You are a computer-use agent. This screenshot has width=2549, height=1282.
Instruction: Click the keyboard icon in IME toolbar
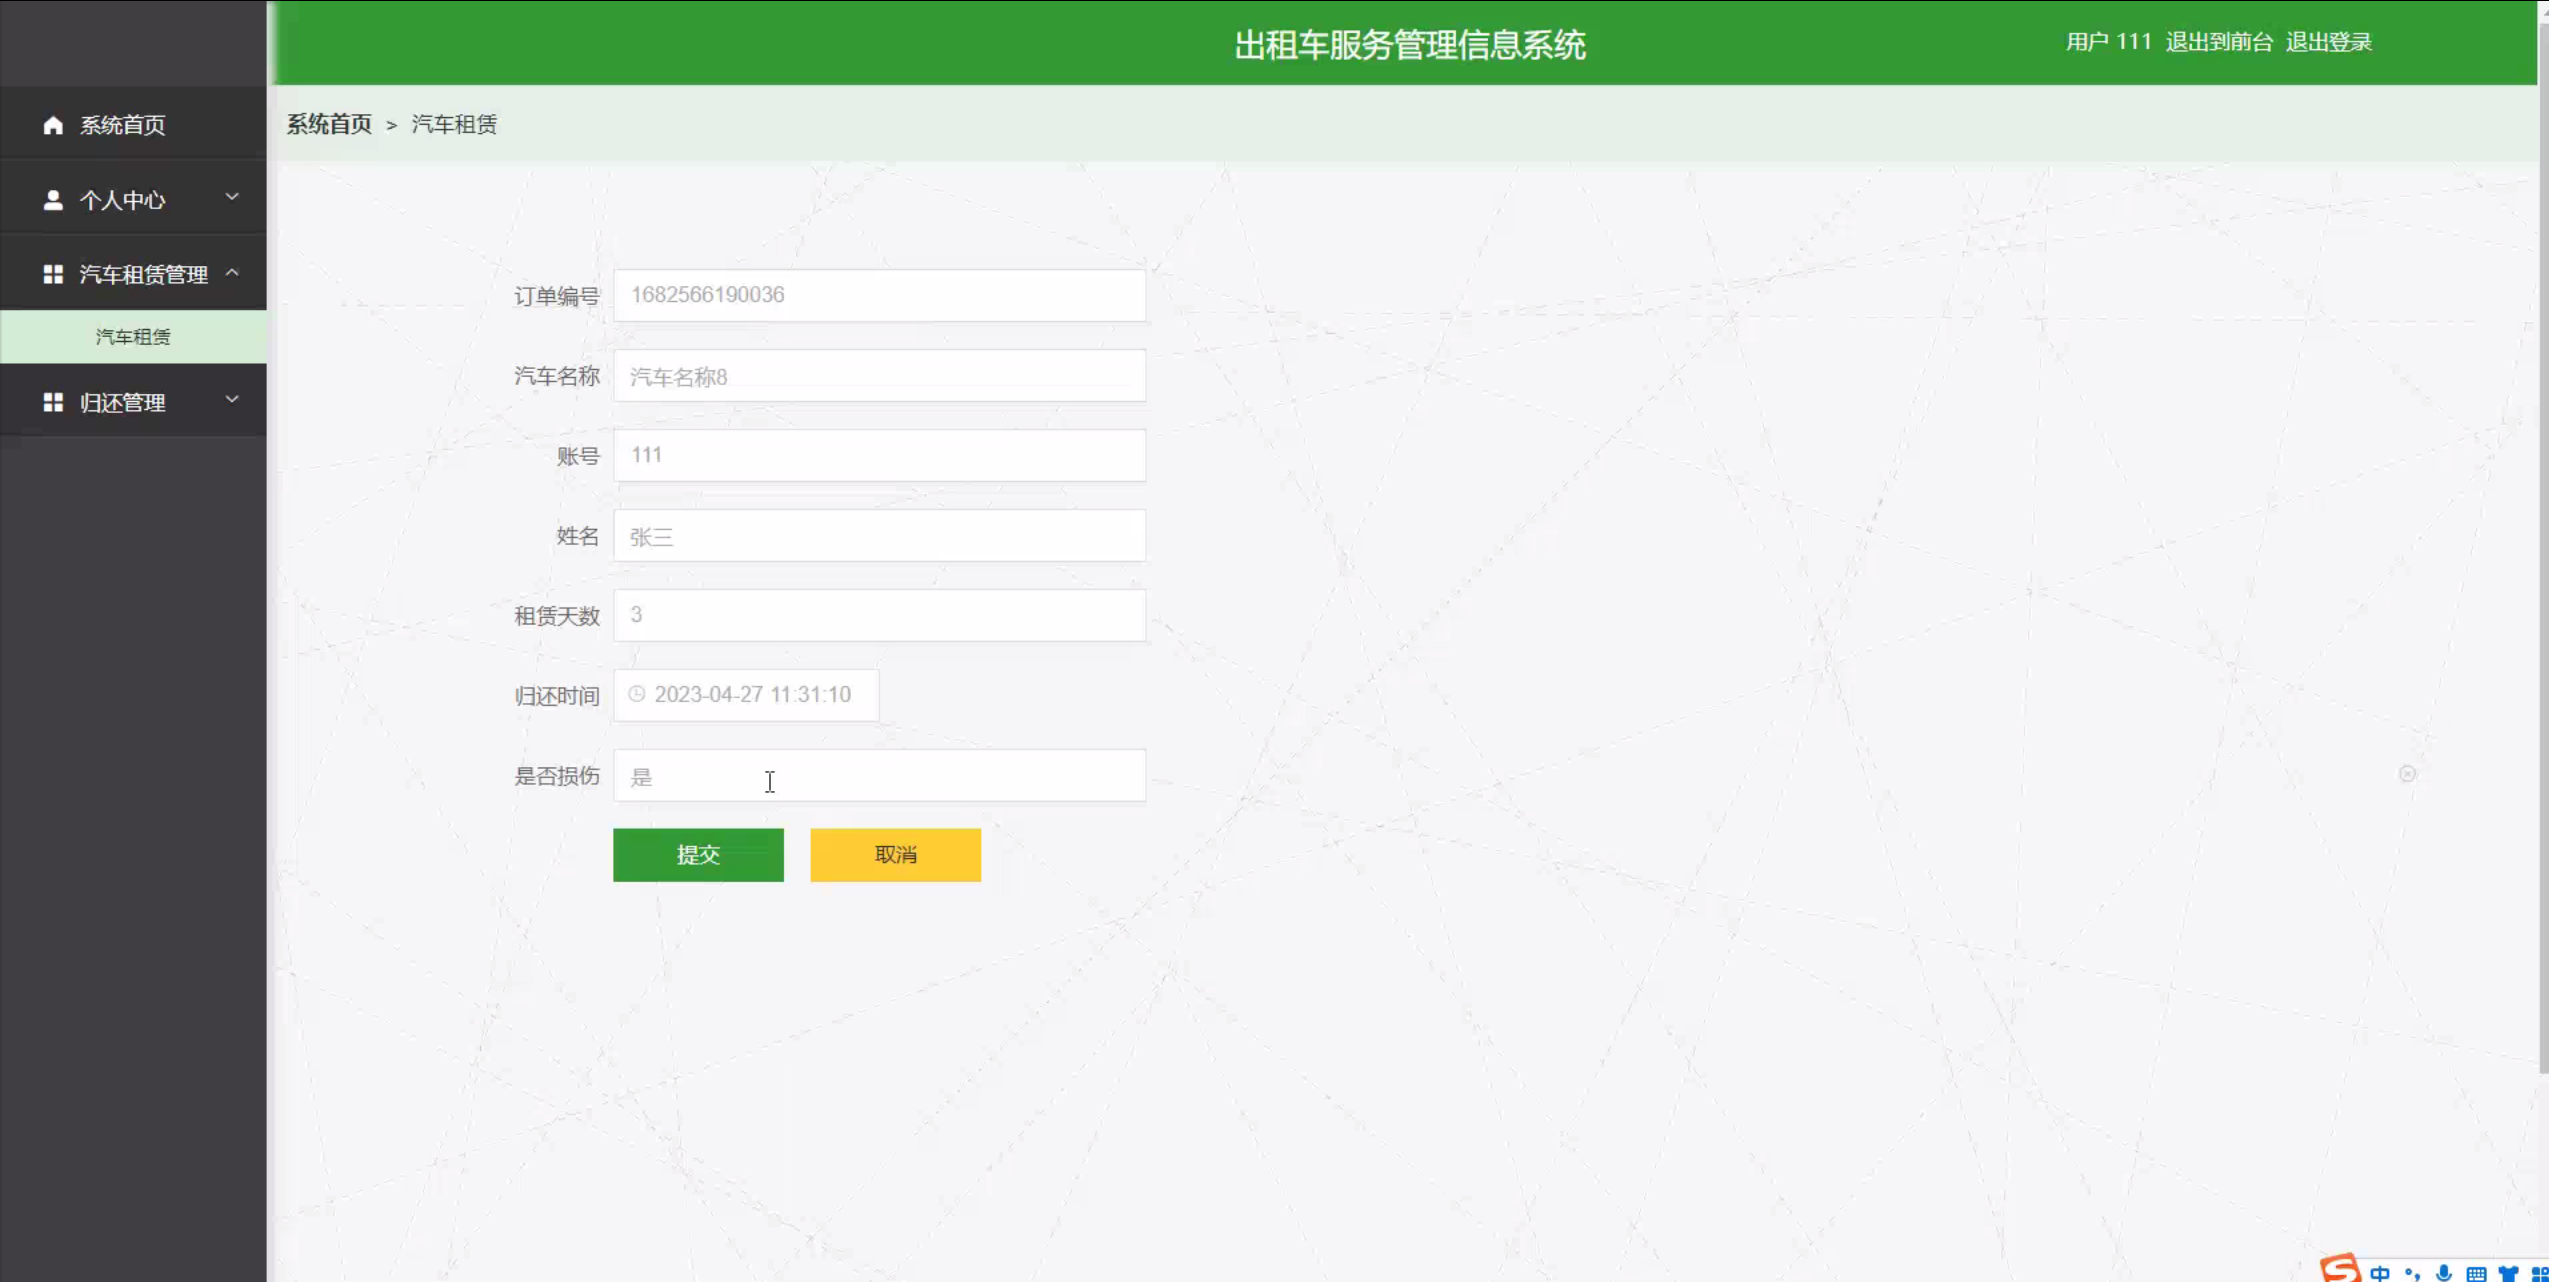[x=2476, y=1273]
